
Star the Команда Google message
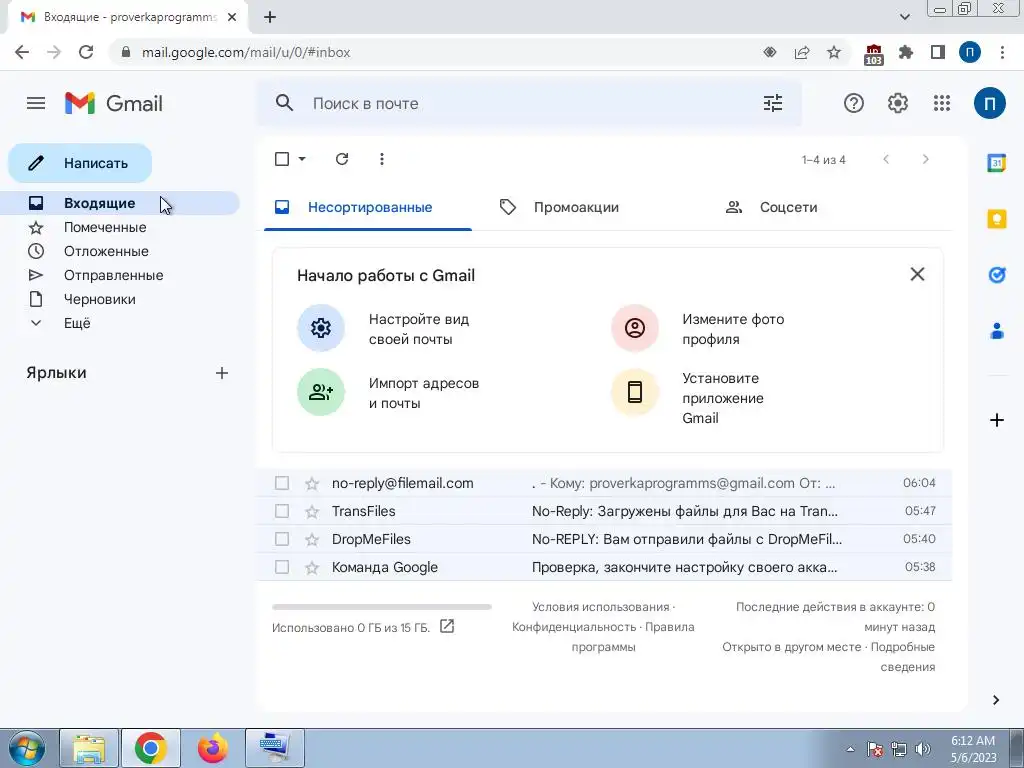point(312,568)
